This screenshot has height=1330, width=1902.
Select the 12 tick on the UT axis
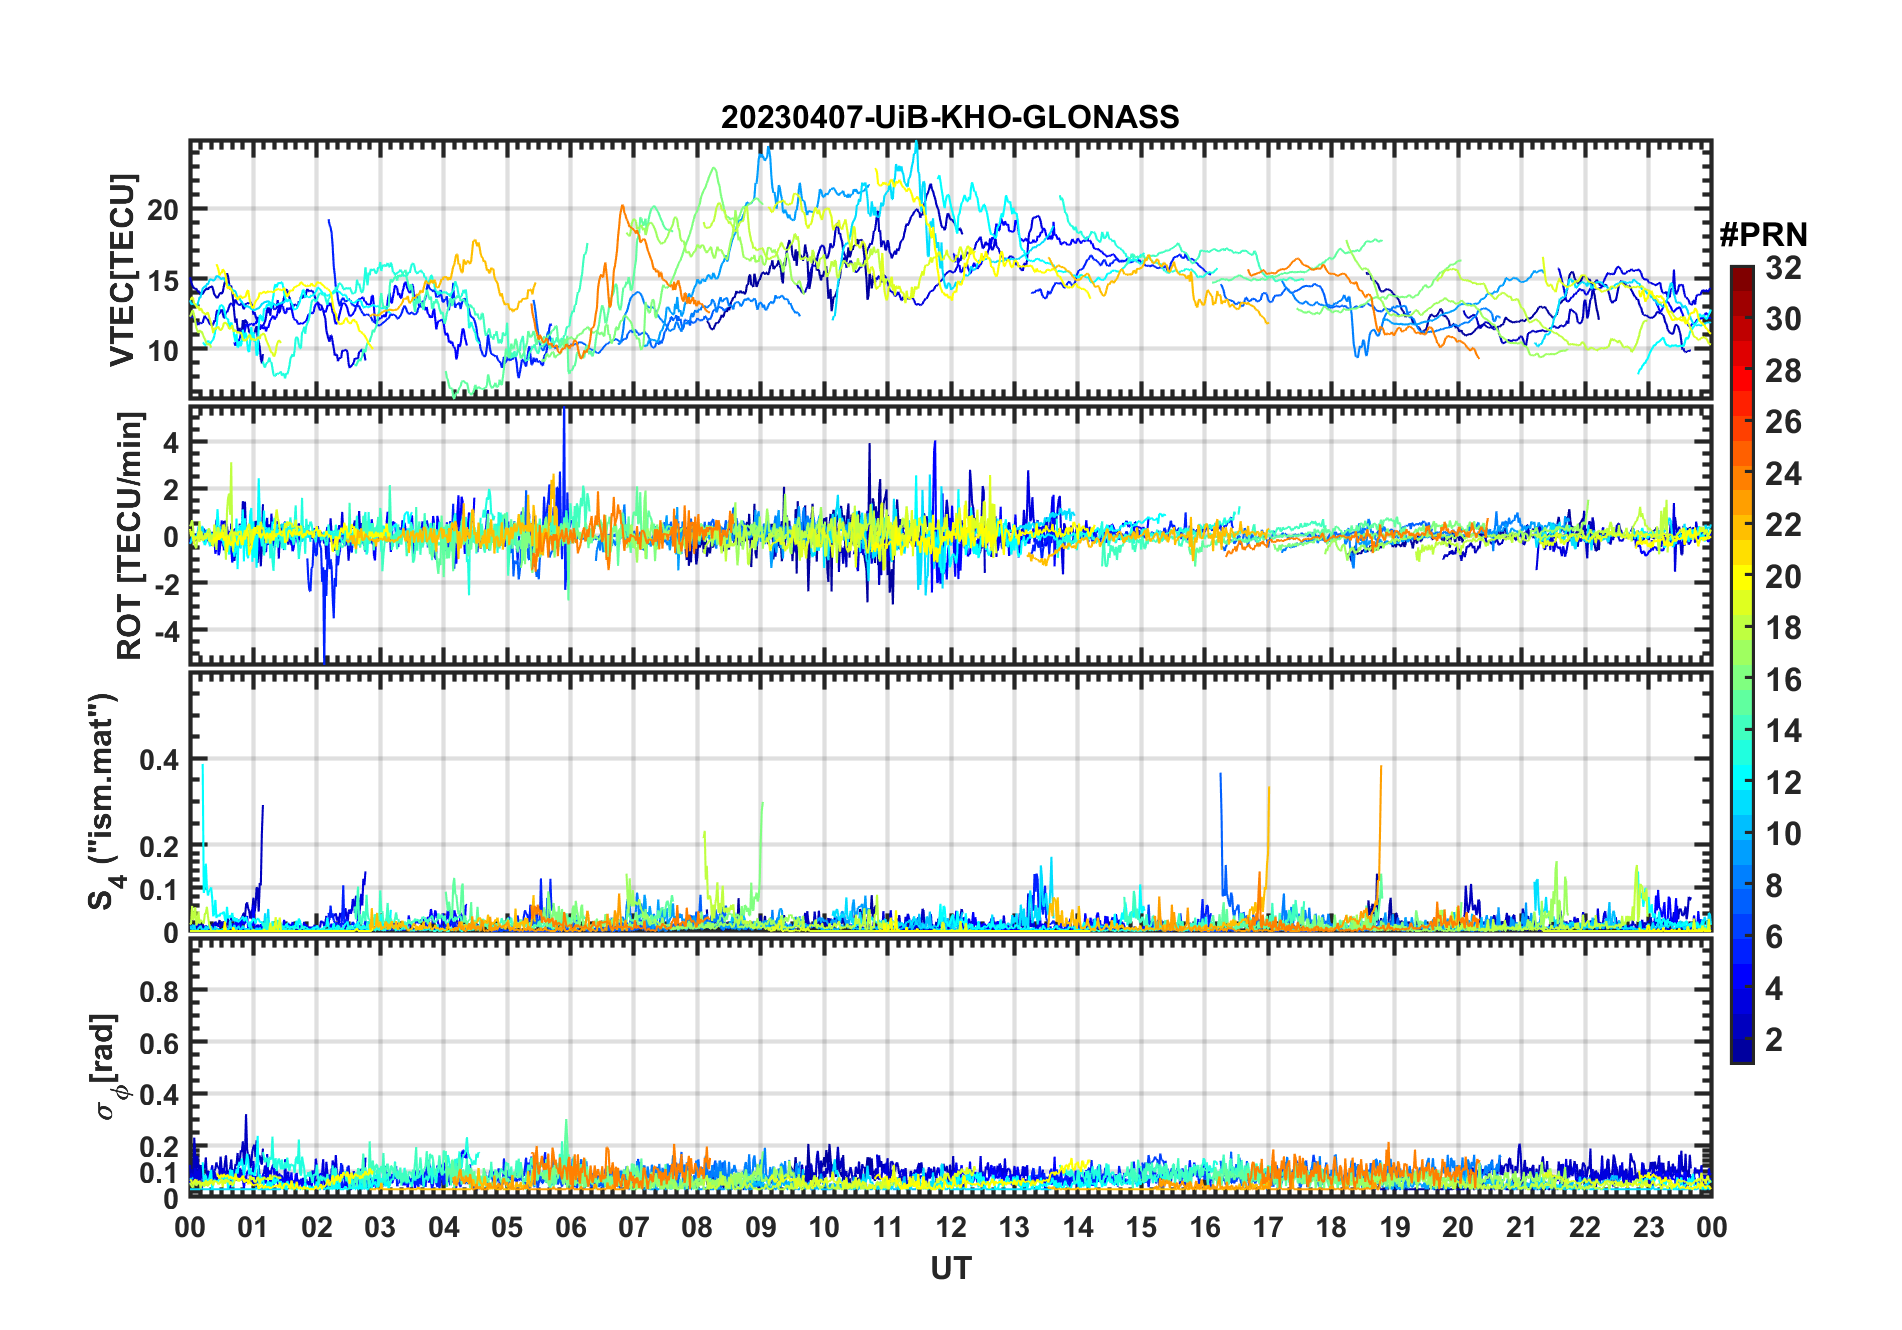pyautogui.click(x=951, y=1227)
